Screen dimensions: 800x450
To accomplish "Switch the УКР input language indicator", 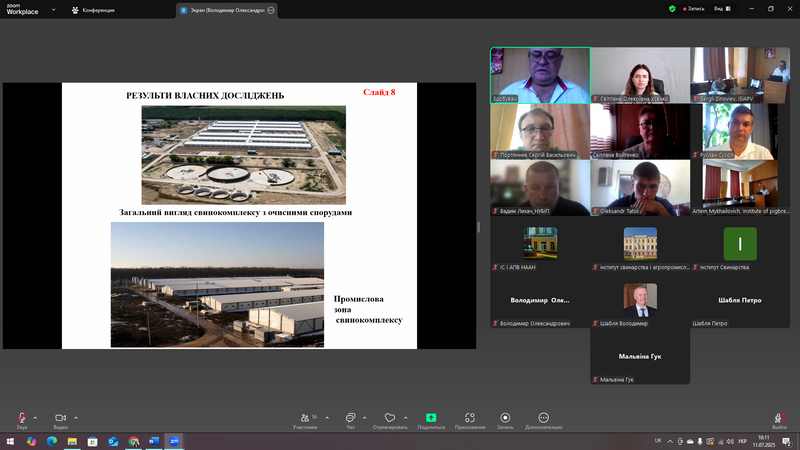I will point(742,441).
